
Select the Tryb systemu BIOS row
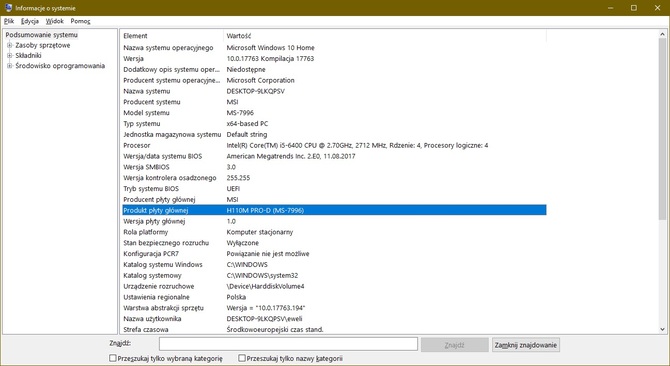point(334,189)
